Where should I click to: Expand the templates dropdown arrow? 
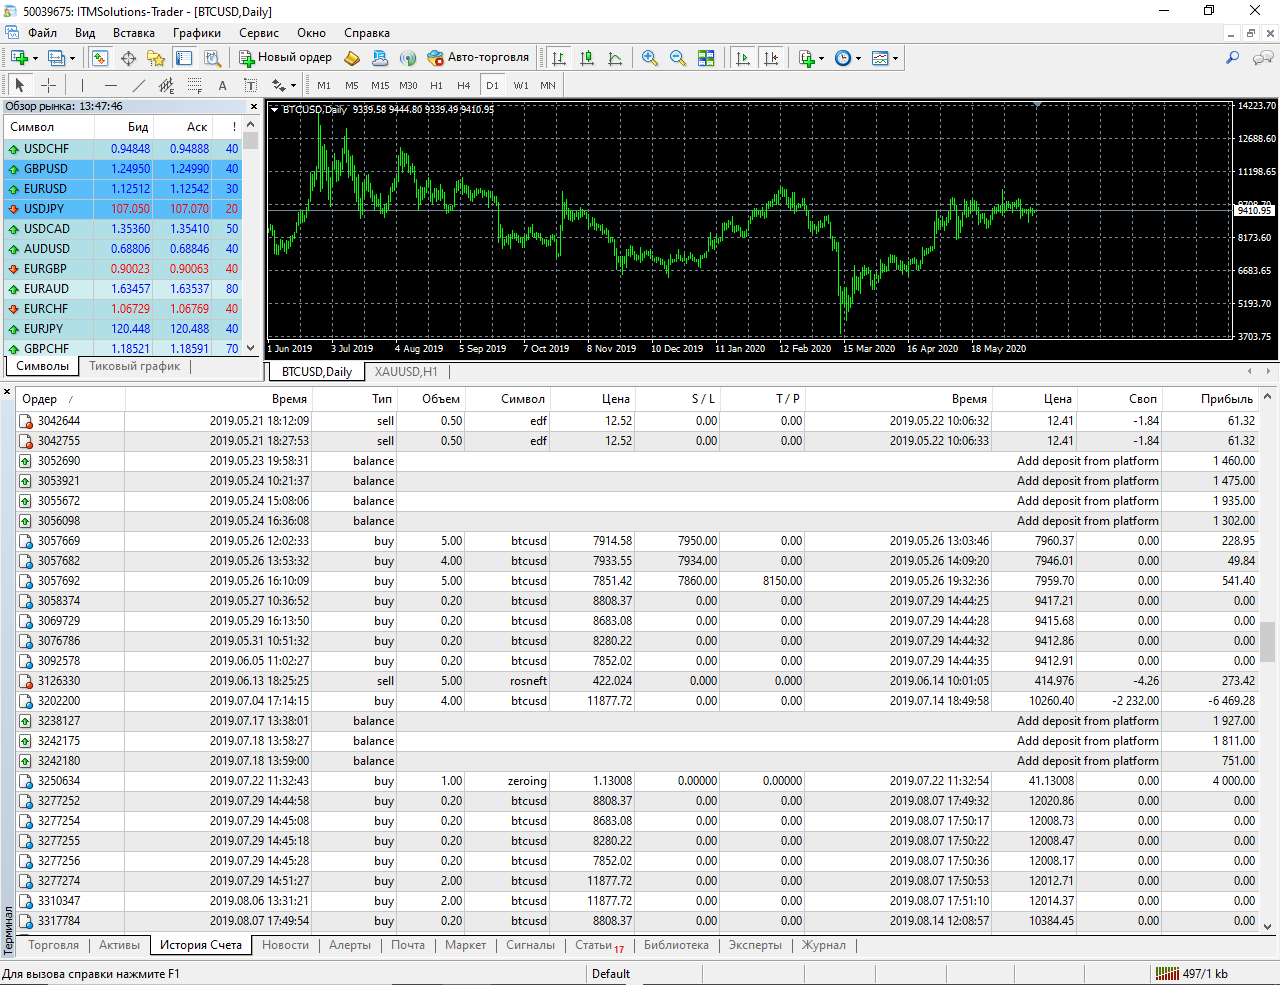point(895,58)
